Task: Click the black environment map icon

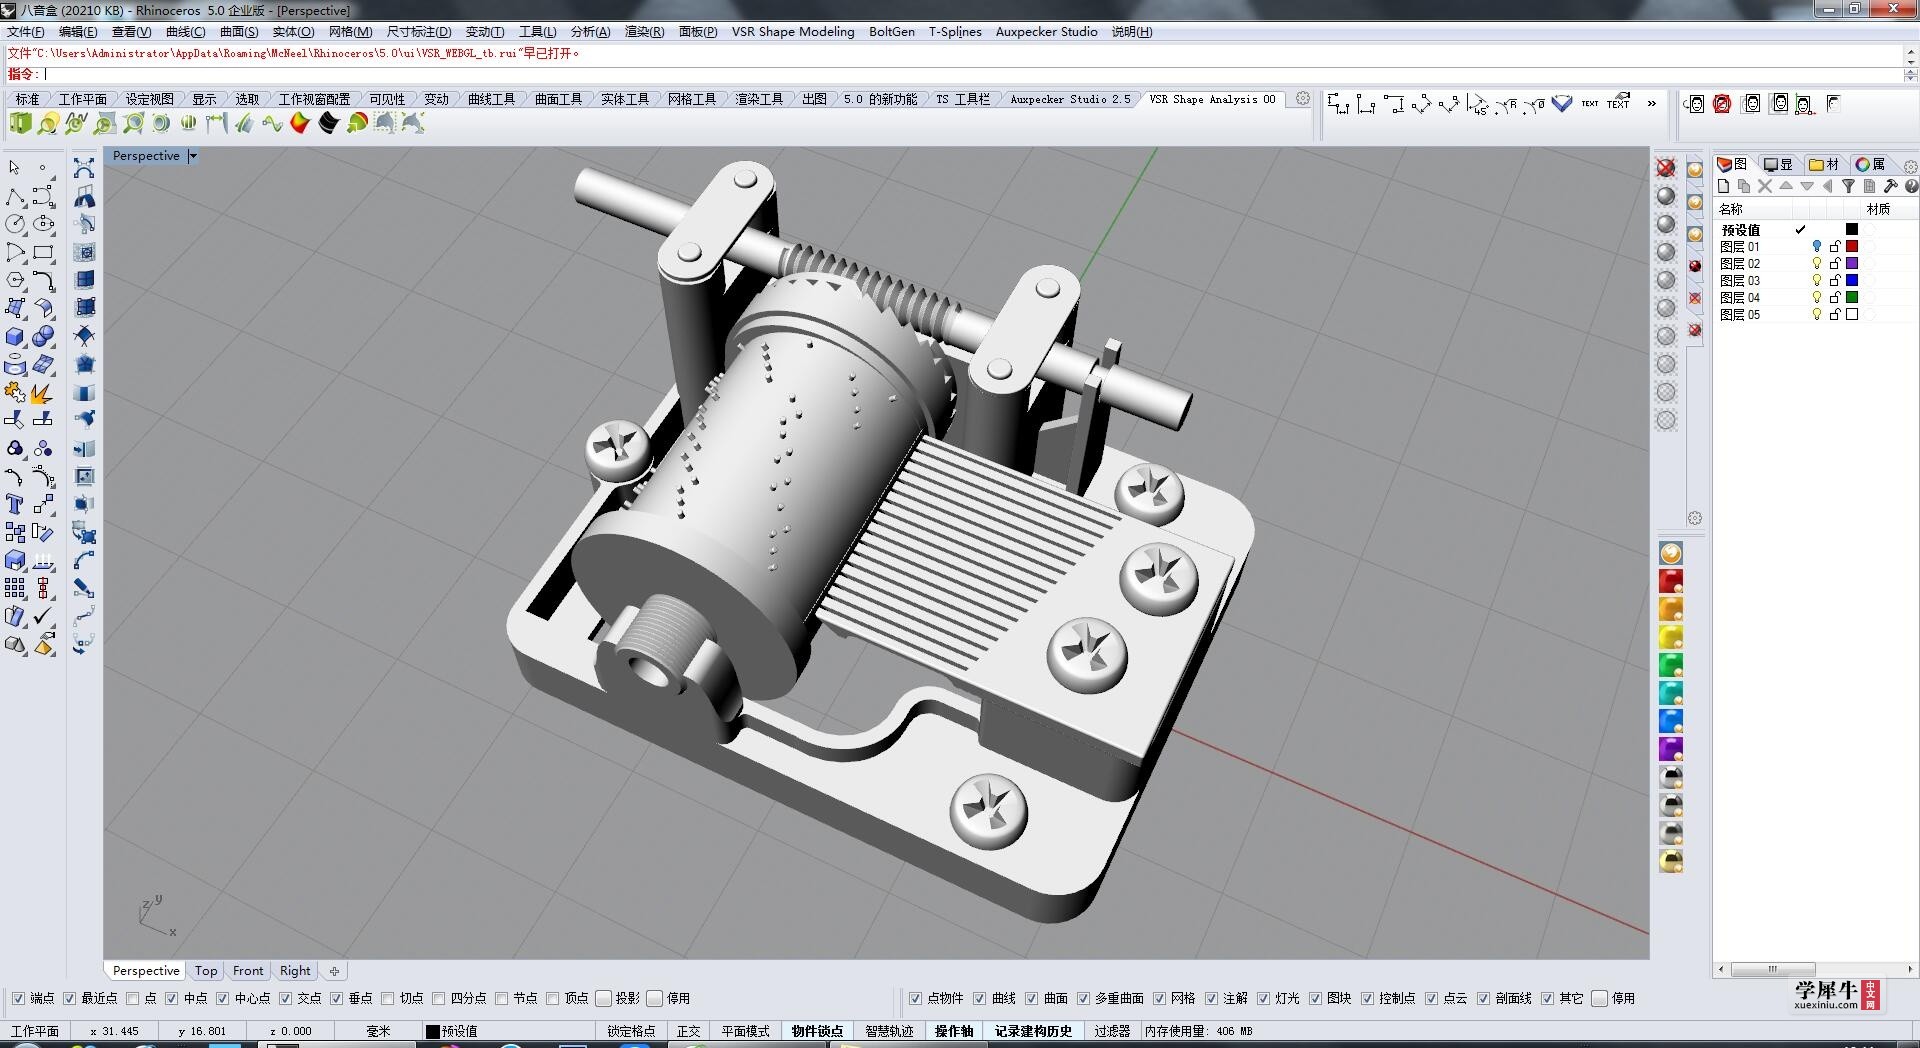Action: (329, 123)
